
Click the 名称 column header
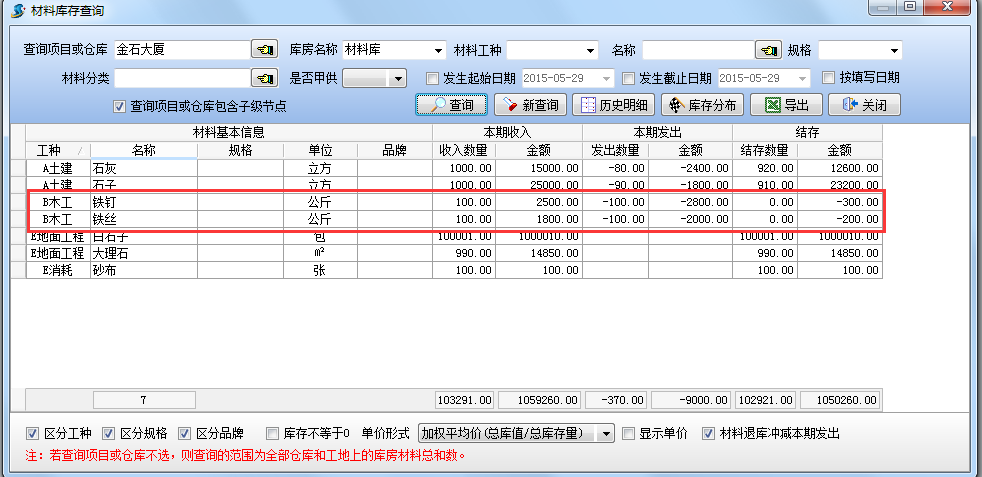tap(143, 151)
